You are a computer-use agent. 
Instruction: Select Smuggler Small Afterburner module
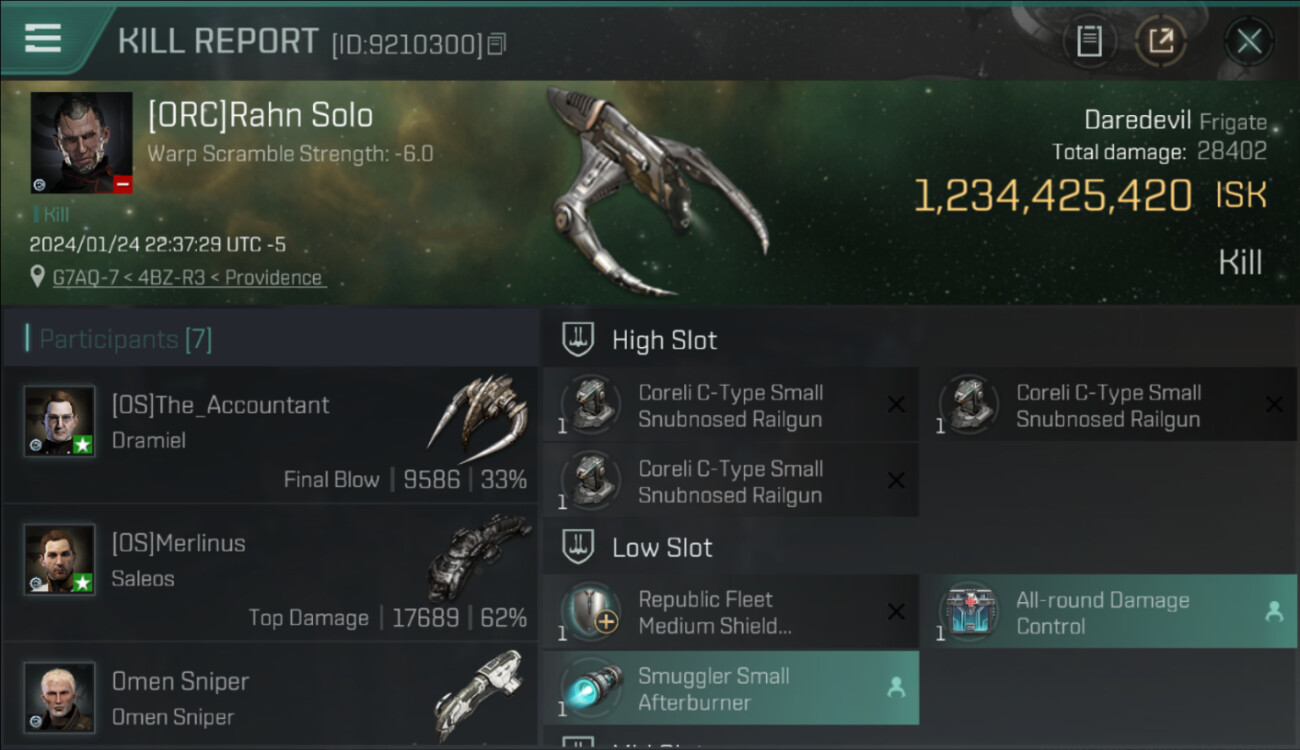[731, 688]
